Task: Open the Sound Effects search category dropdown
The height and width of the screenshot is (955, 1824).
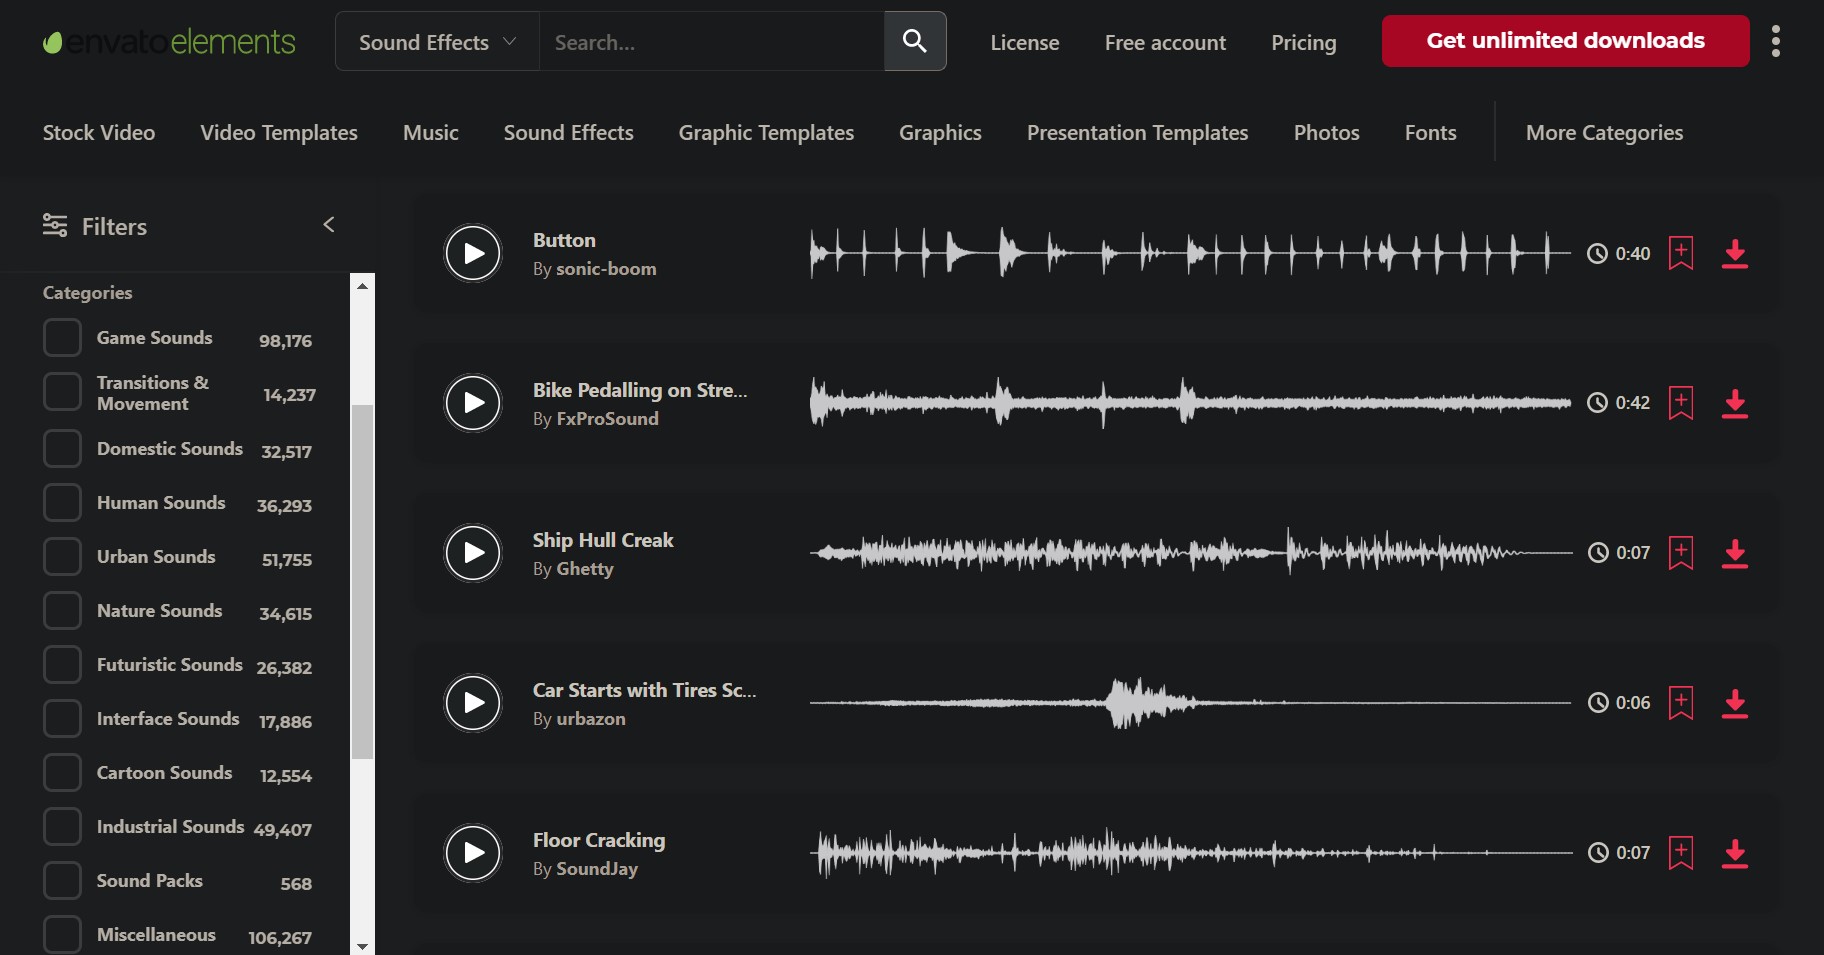Action: tap(437, 41)
